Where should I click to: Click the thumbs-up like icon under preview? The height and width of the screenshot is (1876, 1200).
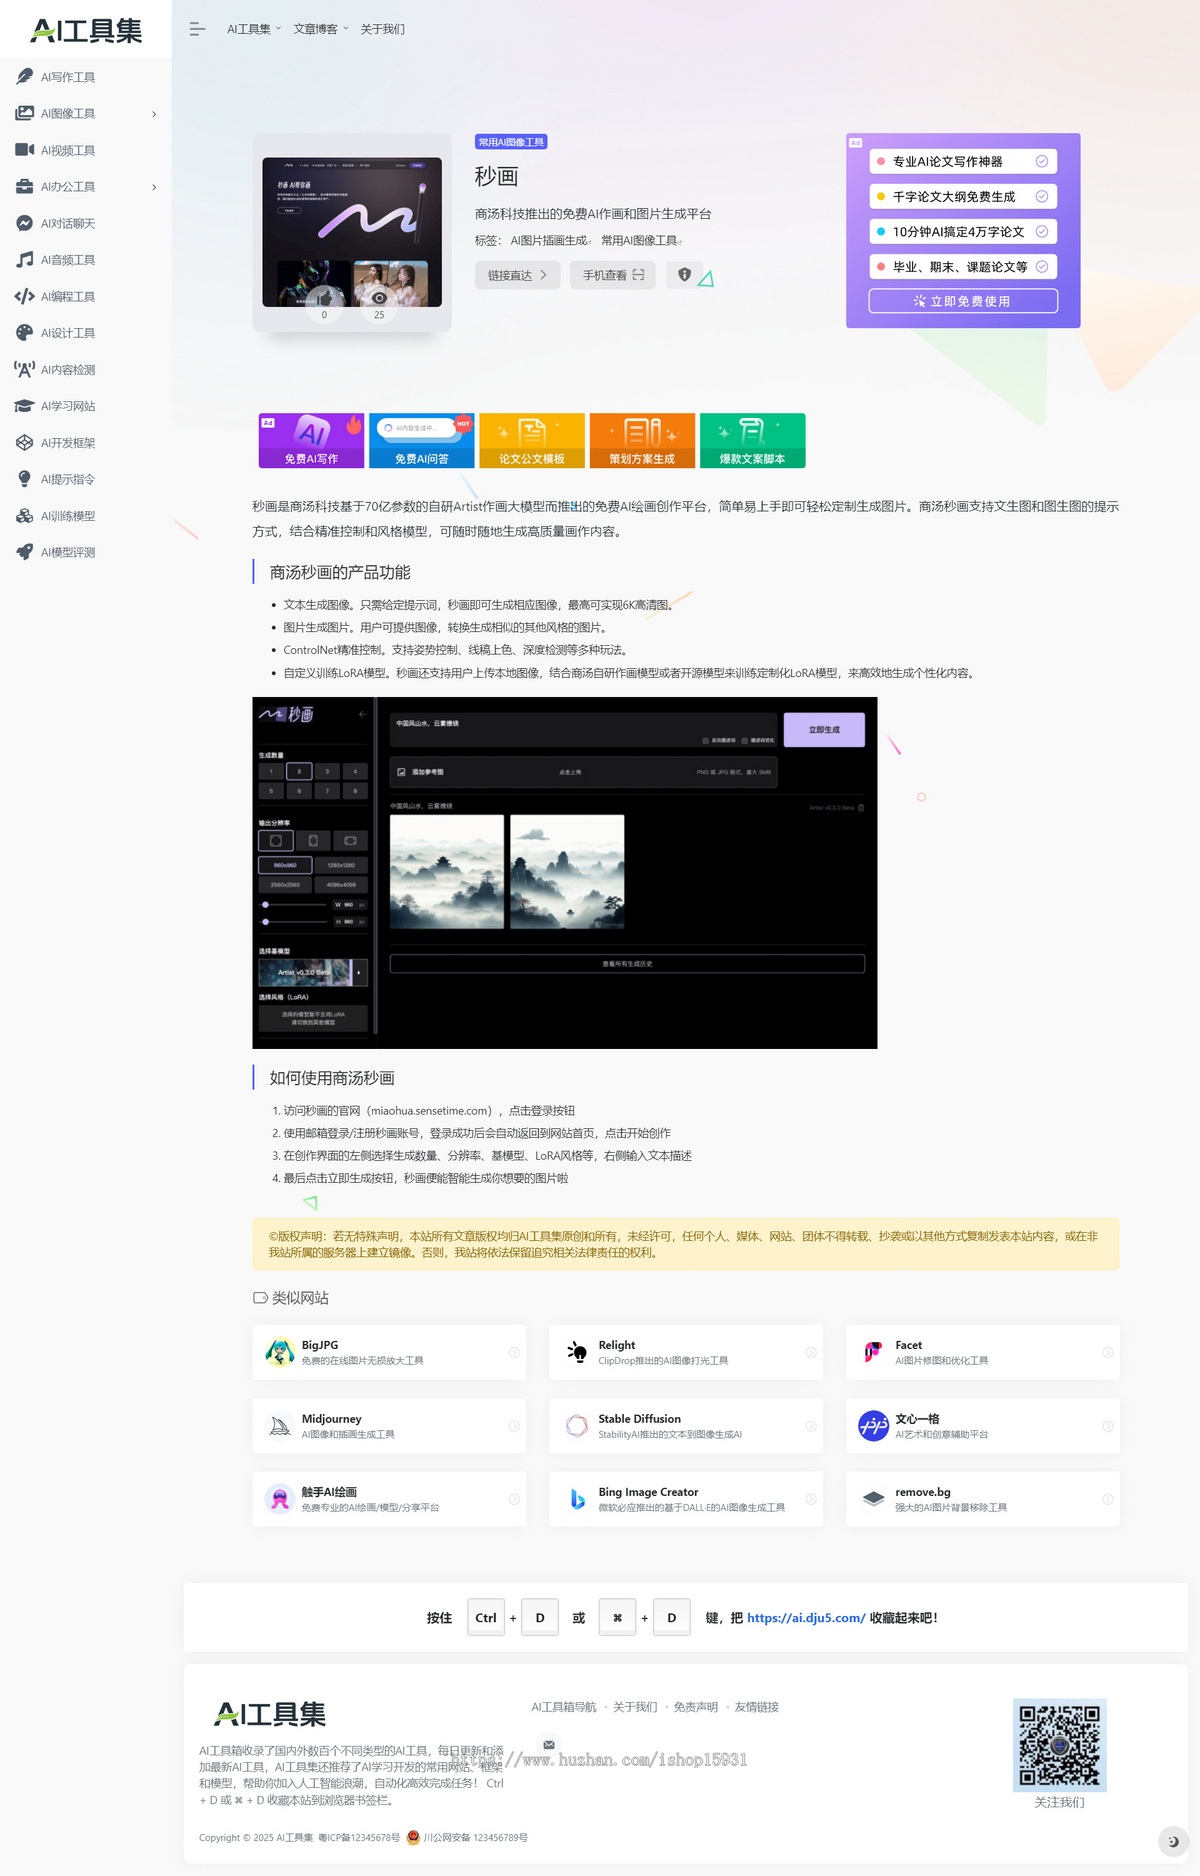(324, 298)
